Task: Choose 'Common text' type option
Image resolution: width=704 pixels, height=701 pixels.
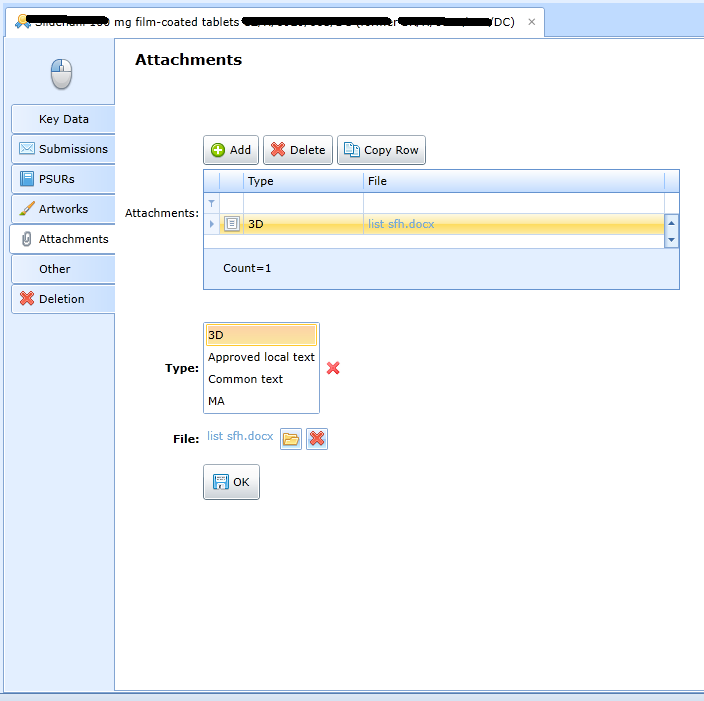Action: pos(246,379)
